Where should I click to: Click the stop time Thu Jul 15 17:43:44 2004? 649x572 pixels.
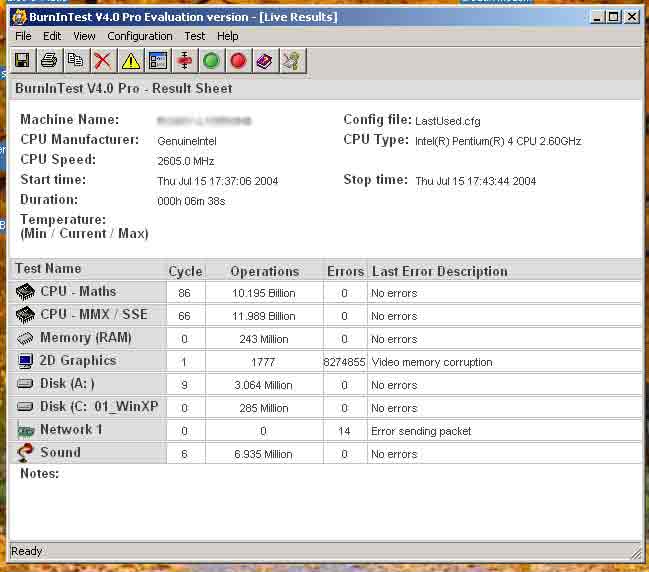(476, 181)
